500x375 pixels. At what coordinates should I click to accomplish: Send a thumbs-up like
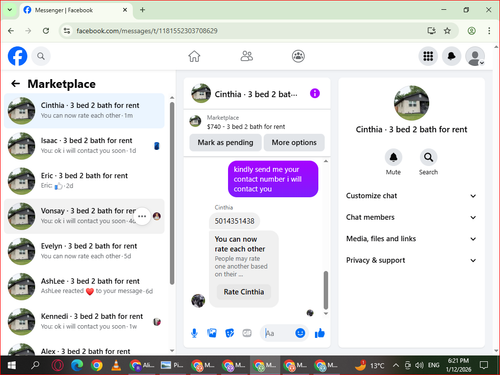point(320,333)
